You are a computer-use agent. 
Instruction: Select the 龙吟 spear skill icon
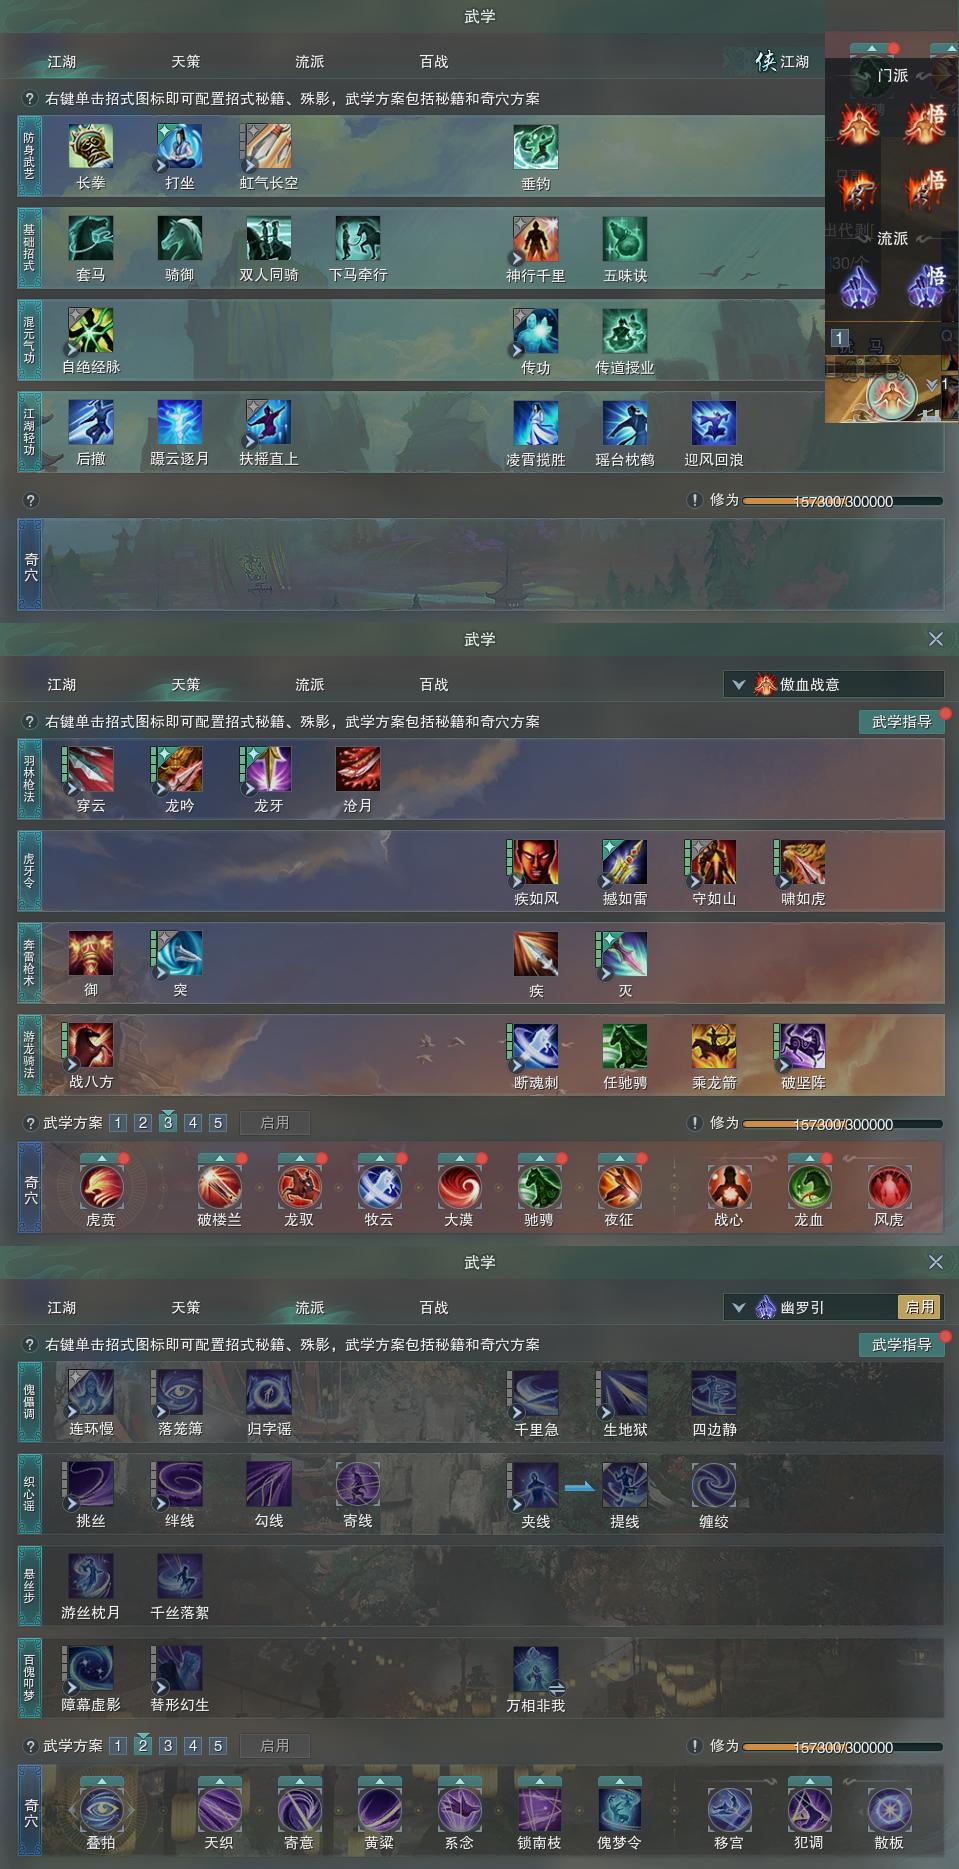pyautogui.click(x=180, y=769)
